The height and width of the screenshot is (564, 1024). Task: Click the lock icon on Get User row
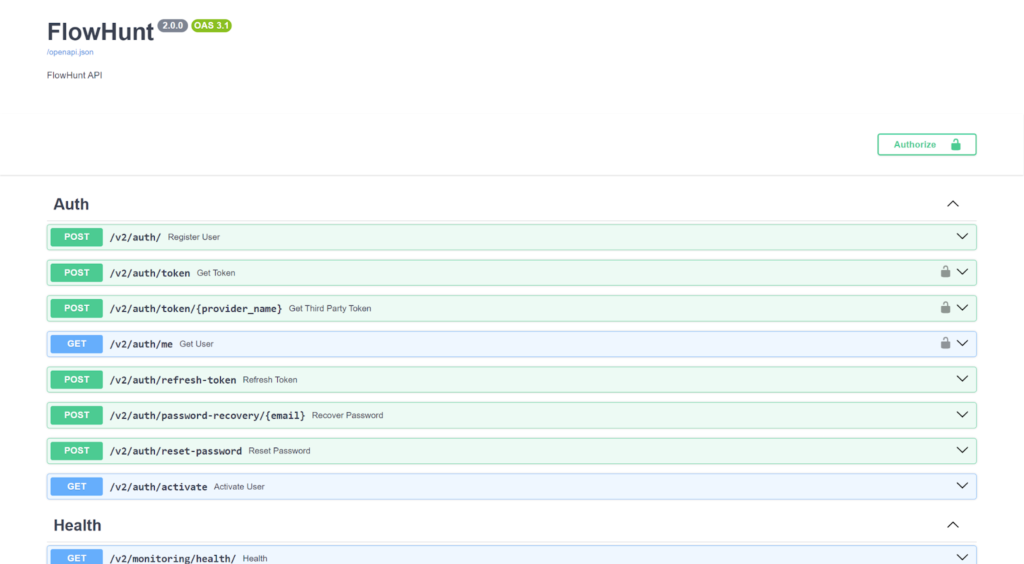(x=945, y=343)
